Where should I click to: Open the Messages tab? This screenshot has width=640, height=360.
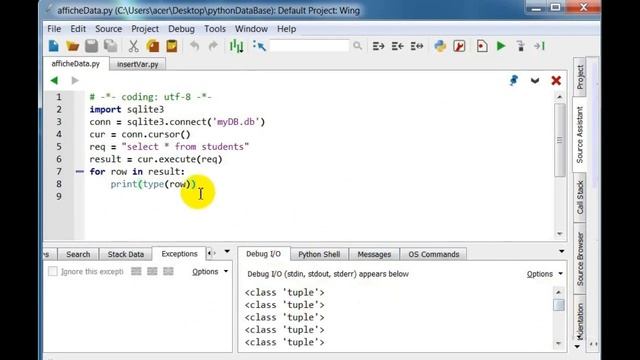click(x=374, y=254)
